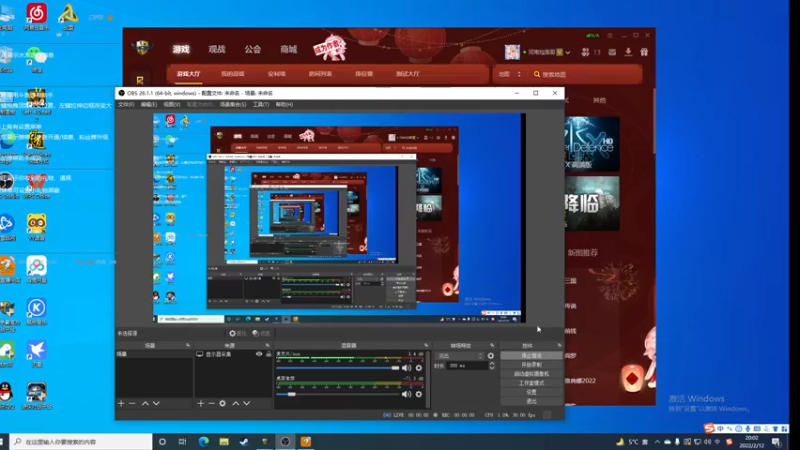This screenshot has width=800, height=450.
Task: Open Task View on the taskbar
Action: pos(182,442)
